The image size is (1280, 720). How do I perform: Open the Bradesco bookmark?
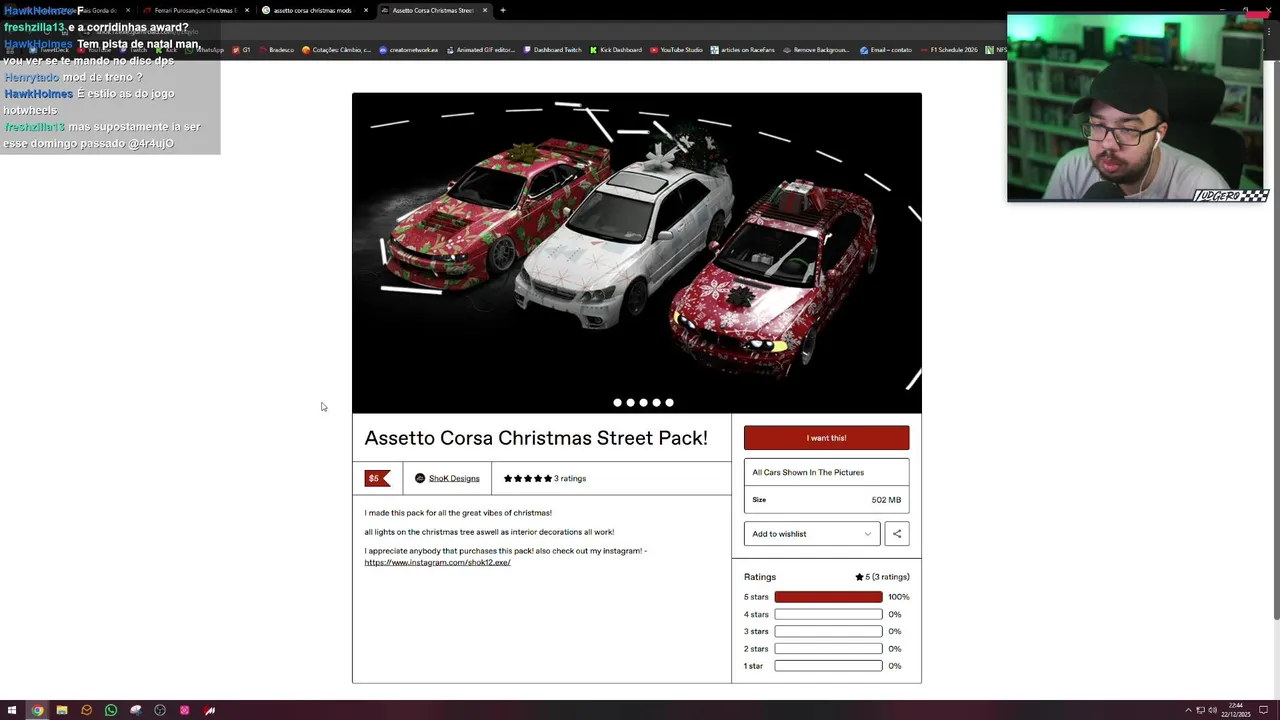(x=275, y=50)
